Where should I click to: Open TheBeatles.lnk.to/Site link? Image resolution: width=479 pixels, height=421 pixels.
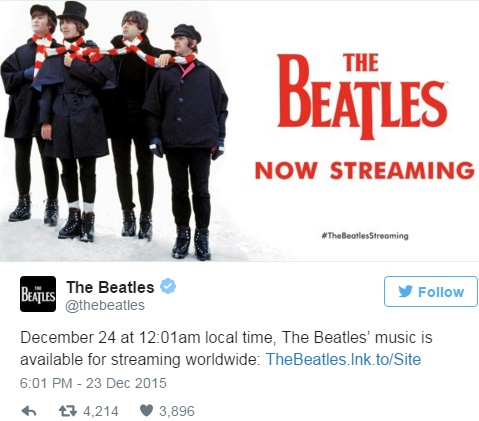(343, 360)
